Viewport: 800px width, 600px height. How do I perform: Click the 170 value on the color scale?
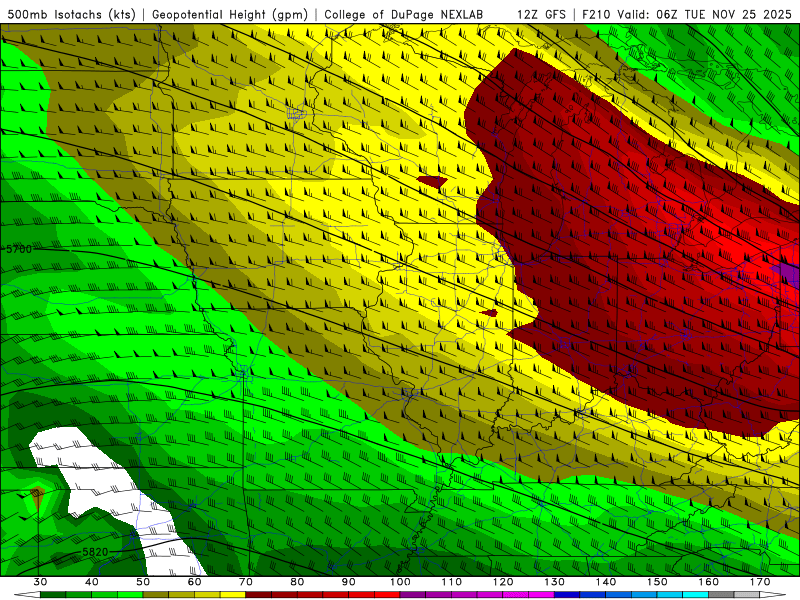click(760, 582)
